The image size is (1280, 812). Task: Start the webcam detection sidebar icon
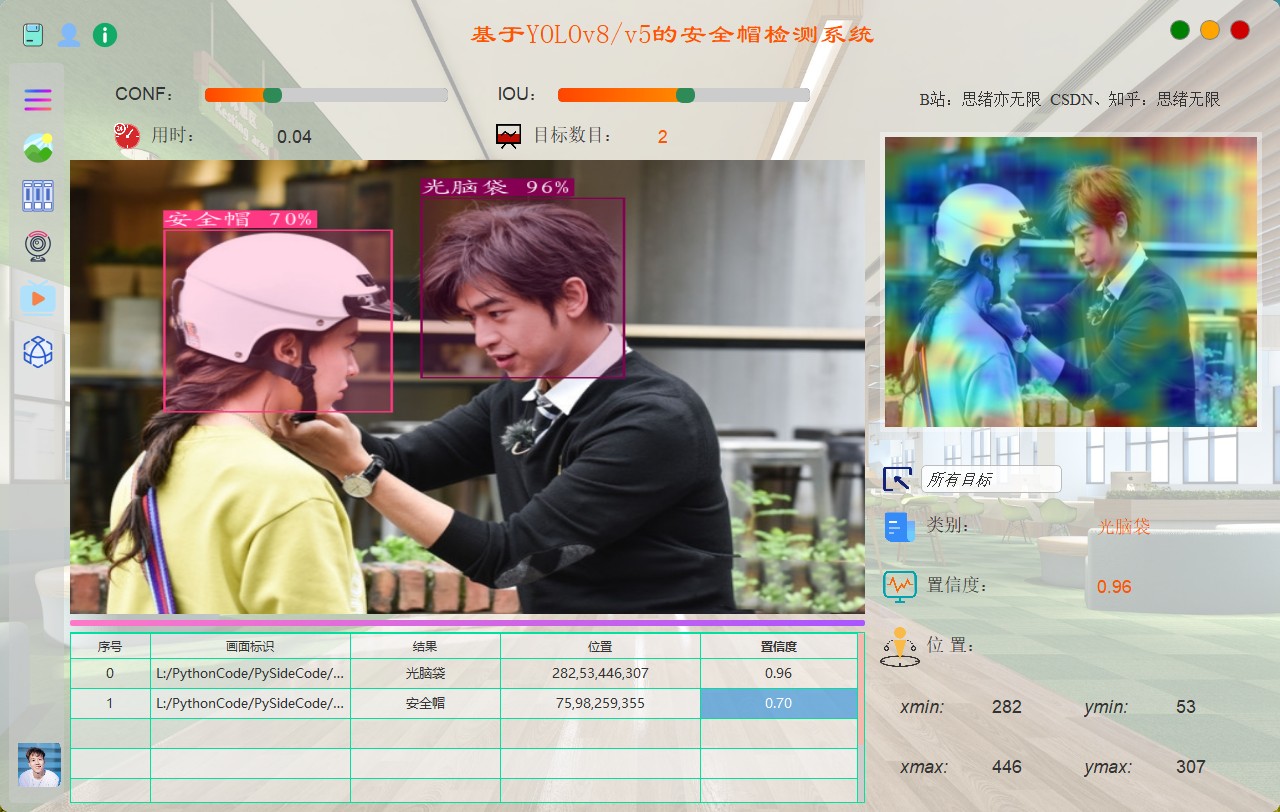38,246
